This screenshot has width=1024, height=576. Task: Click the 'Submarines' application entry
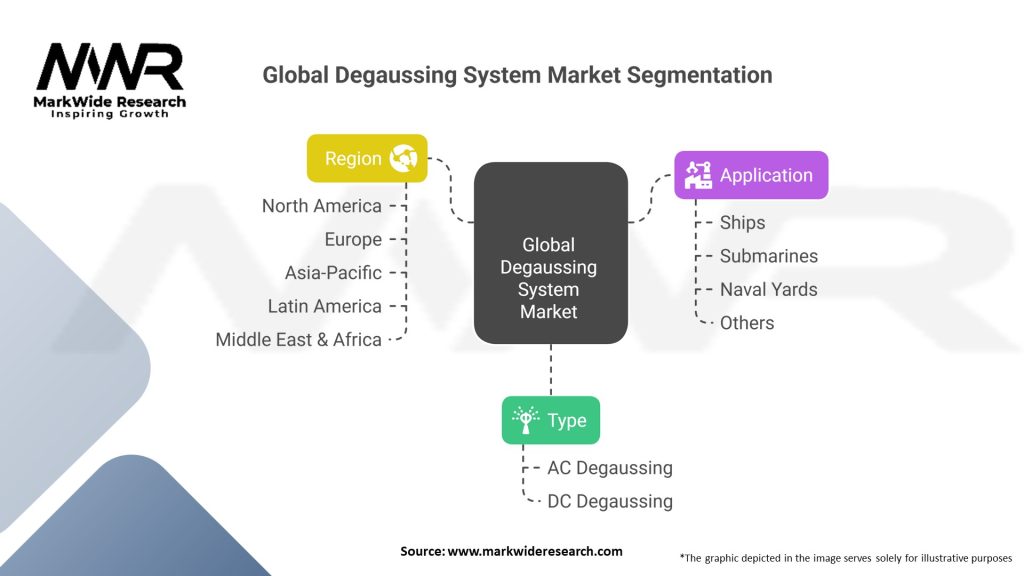tap(769, 256)
